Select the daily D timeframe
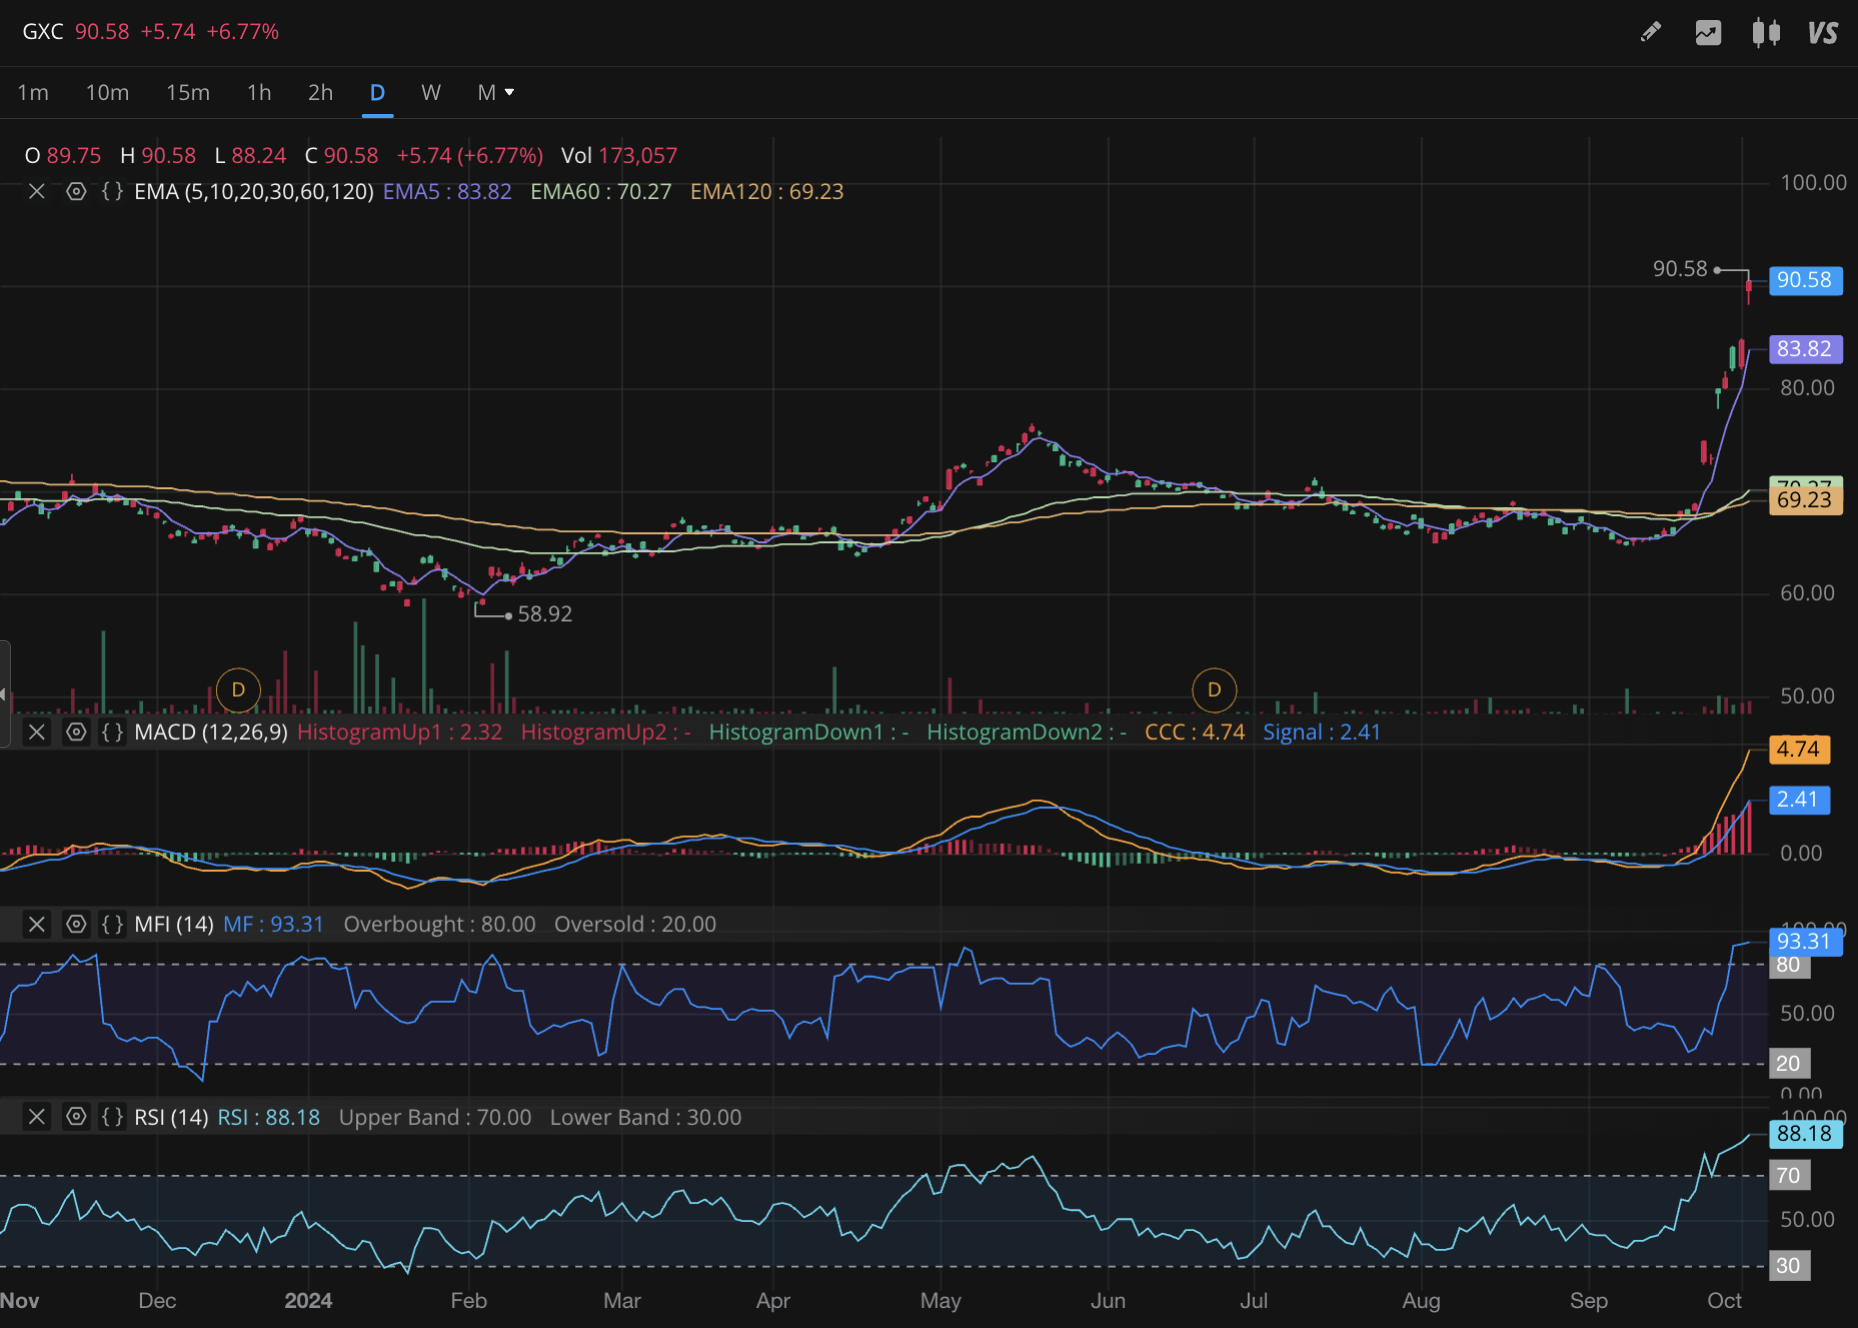1858x1328 pixels. coord(377,92)
